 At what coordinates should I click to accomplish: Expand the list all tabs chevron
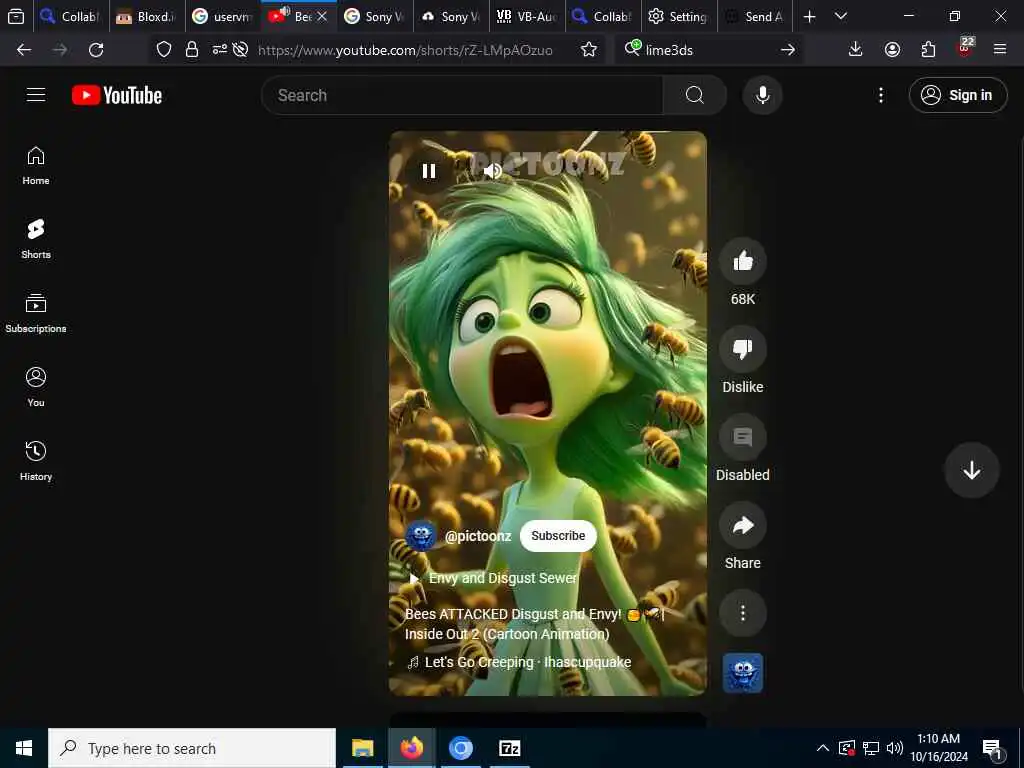[841, 16]
